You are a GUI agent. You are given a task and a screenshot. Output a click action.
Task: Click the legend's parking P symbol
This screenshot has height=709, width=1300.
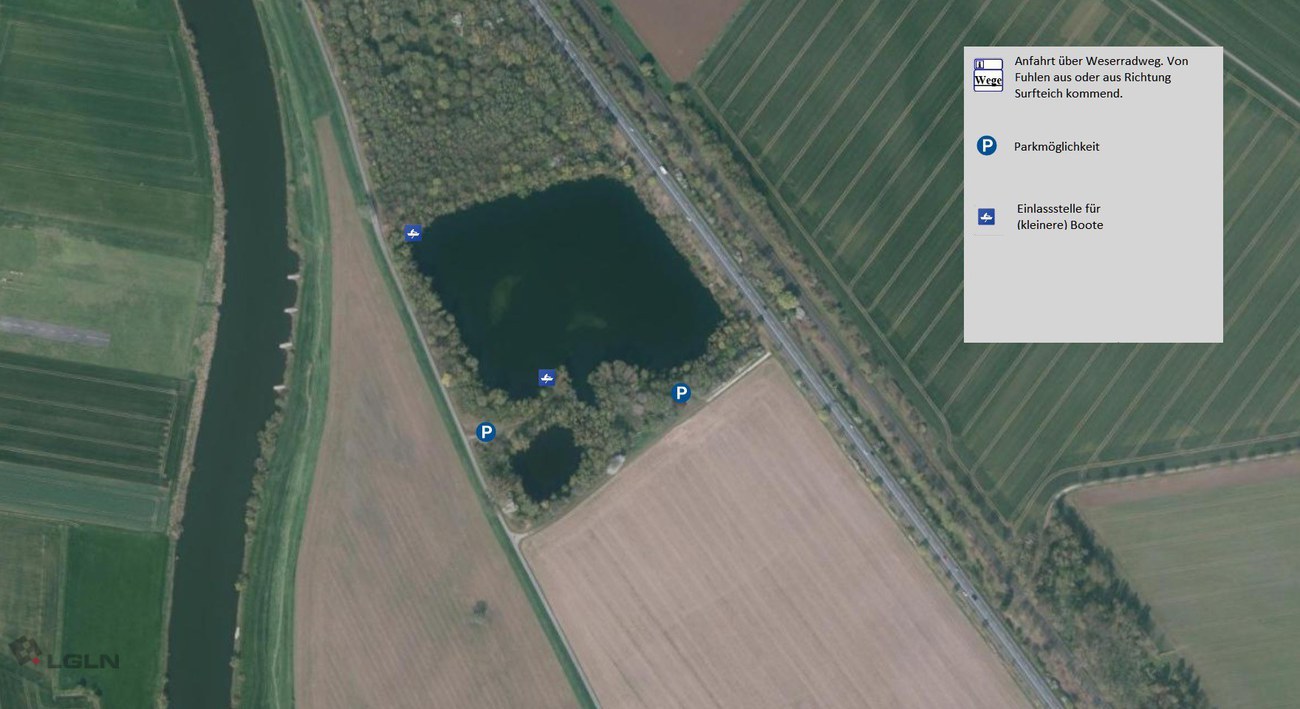coord(987,146)
